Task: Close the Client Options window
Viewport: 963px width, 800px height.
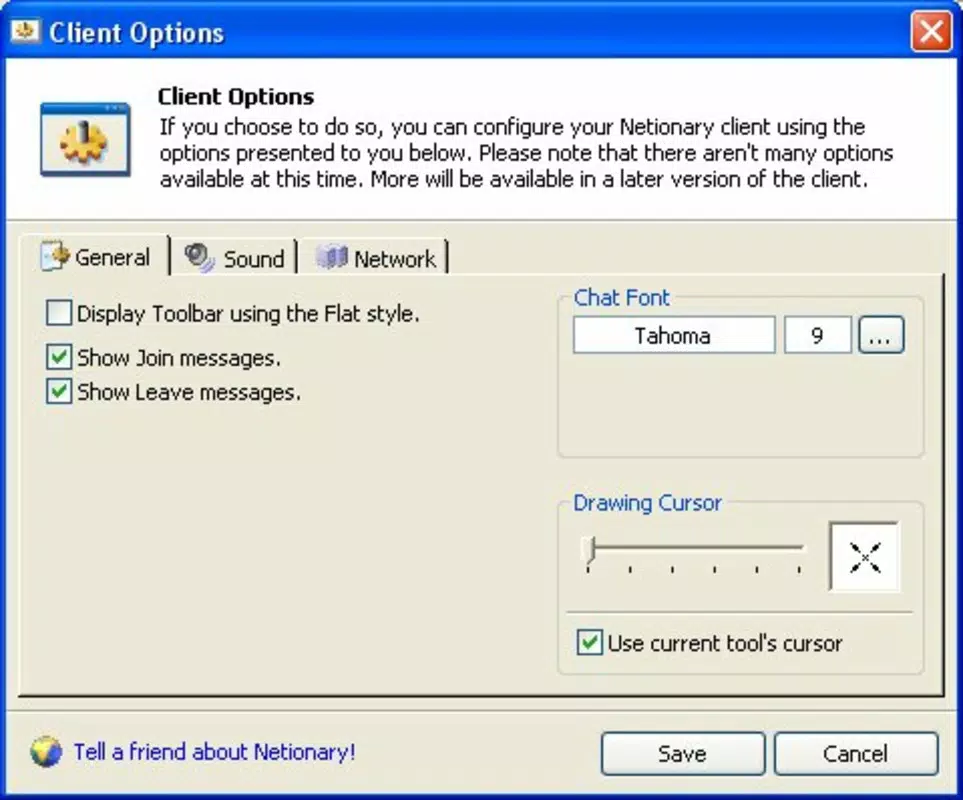Action: point(931,31)
